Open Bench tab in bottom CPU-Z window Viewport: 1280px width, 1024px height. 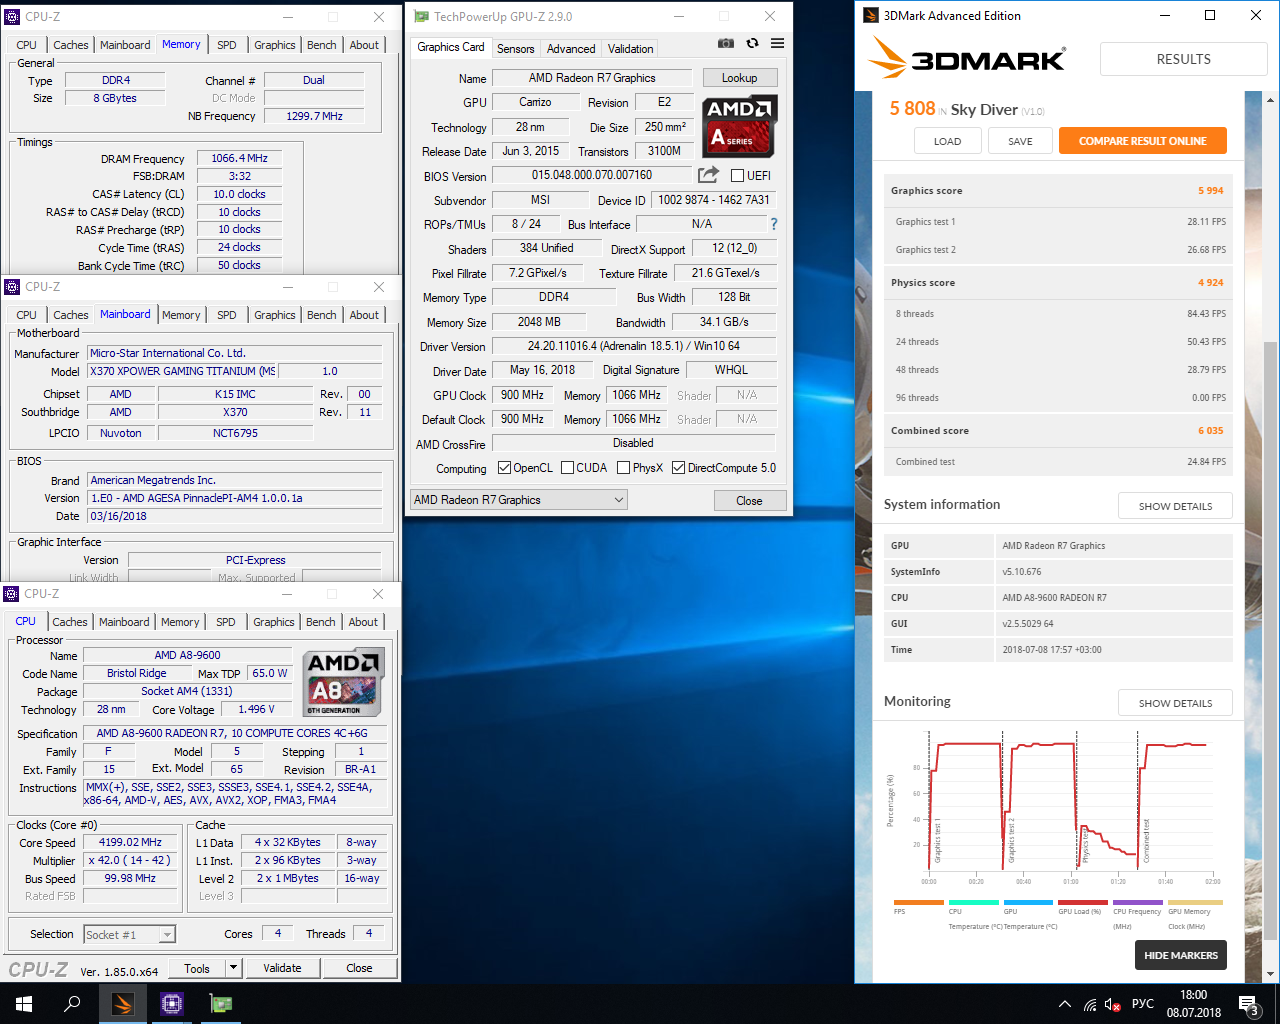tap(321, 622)
